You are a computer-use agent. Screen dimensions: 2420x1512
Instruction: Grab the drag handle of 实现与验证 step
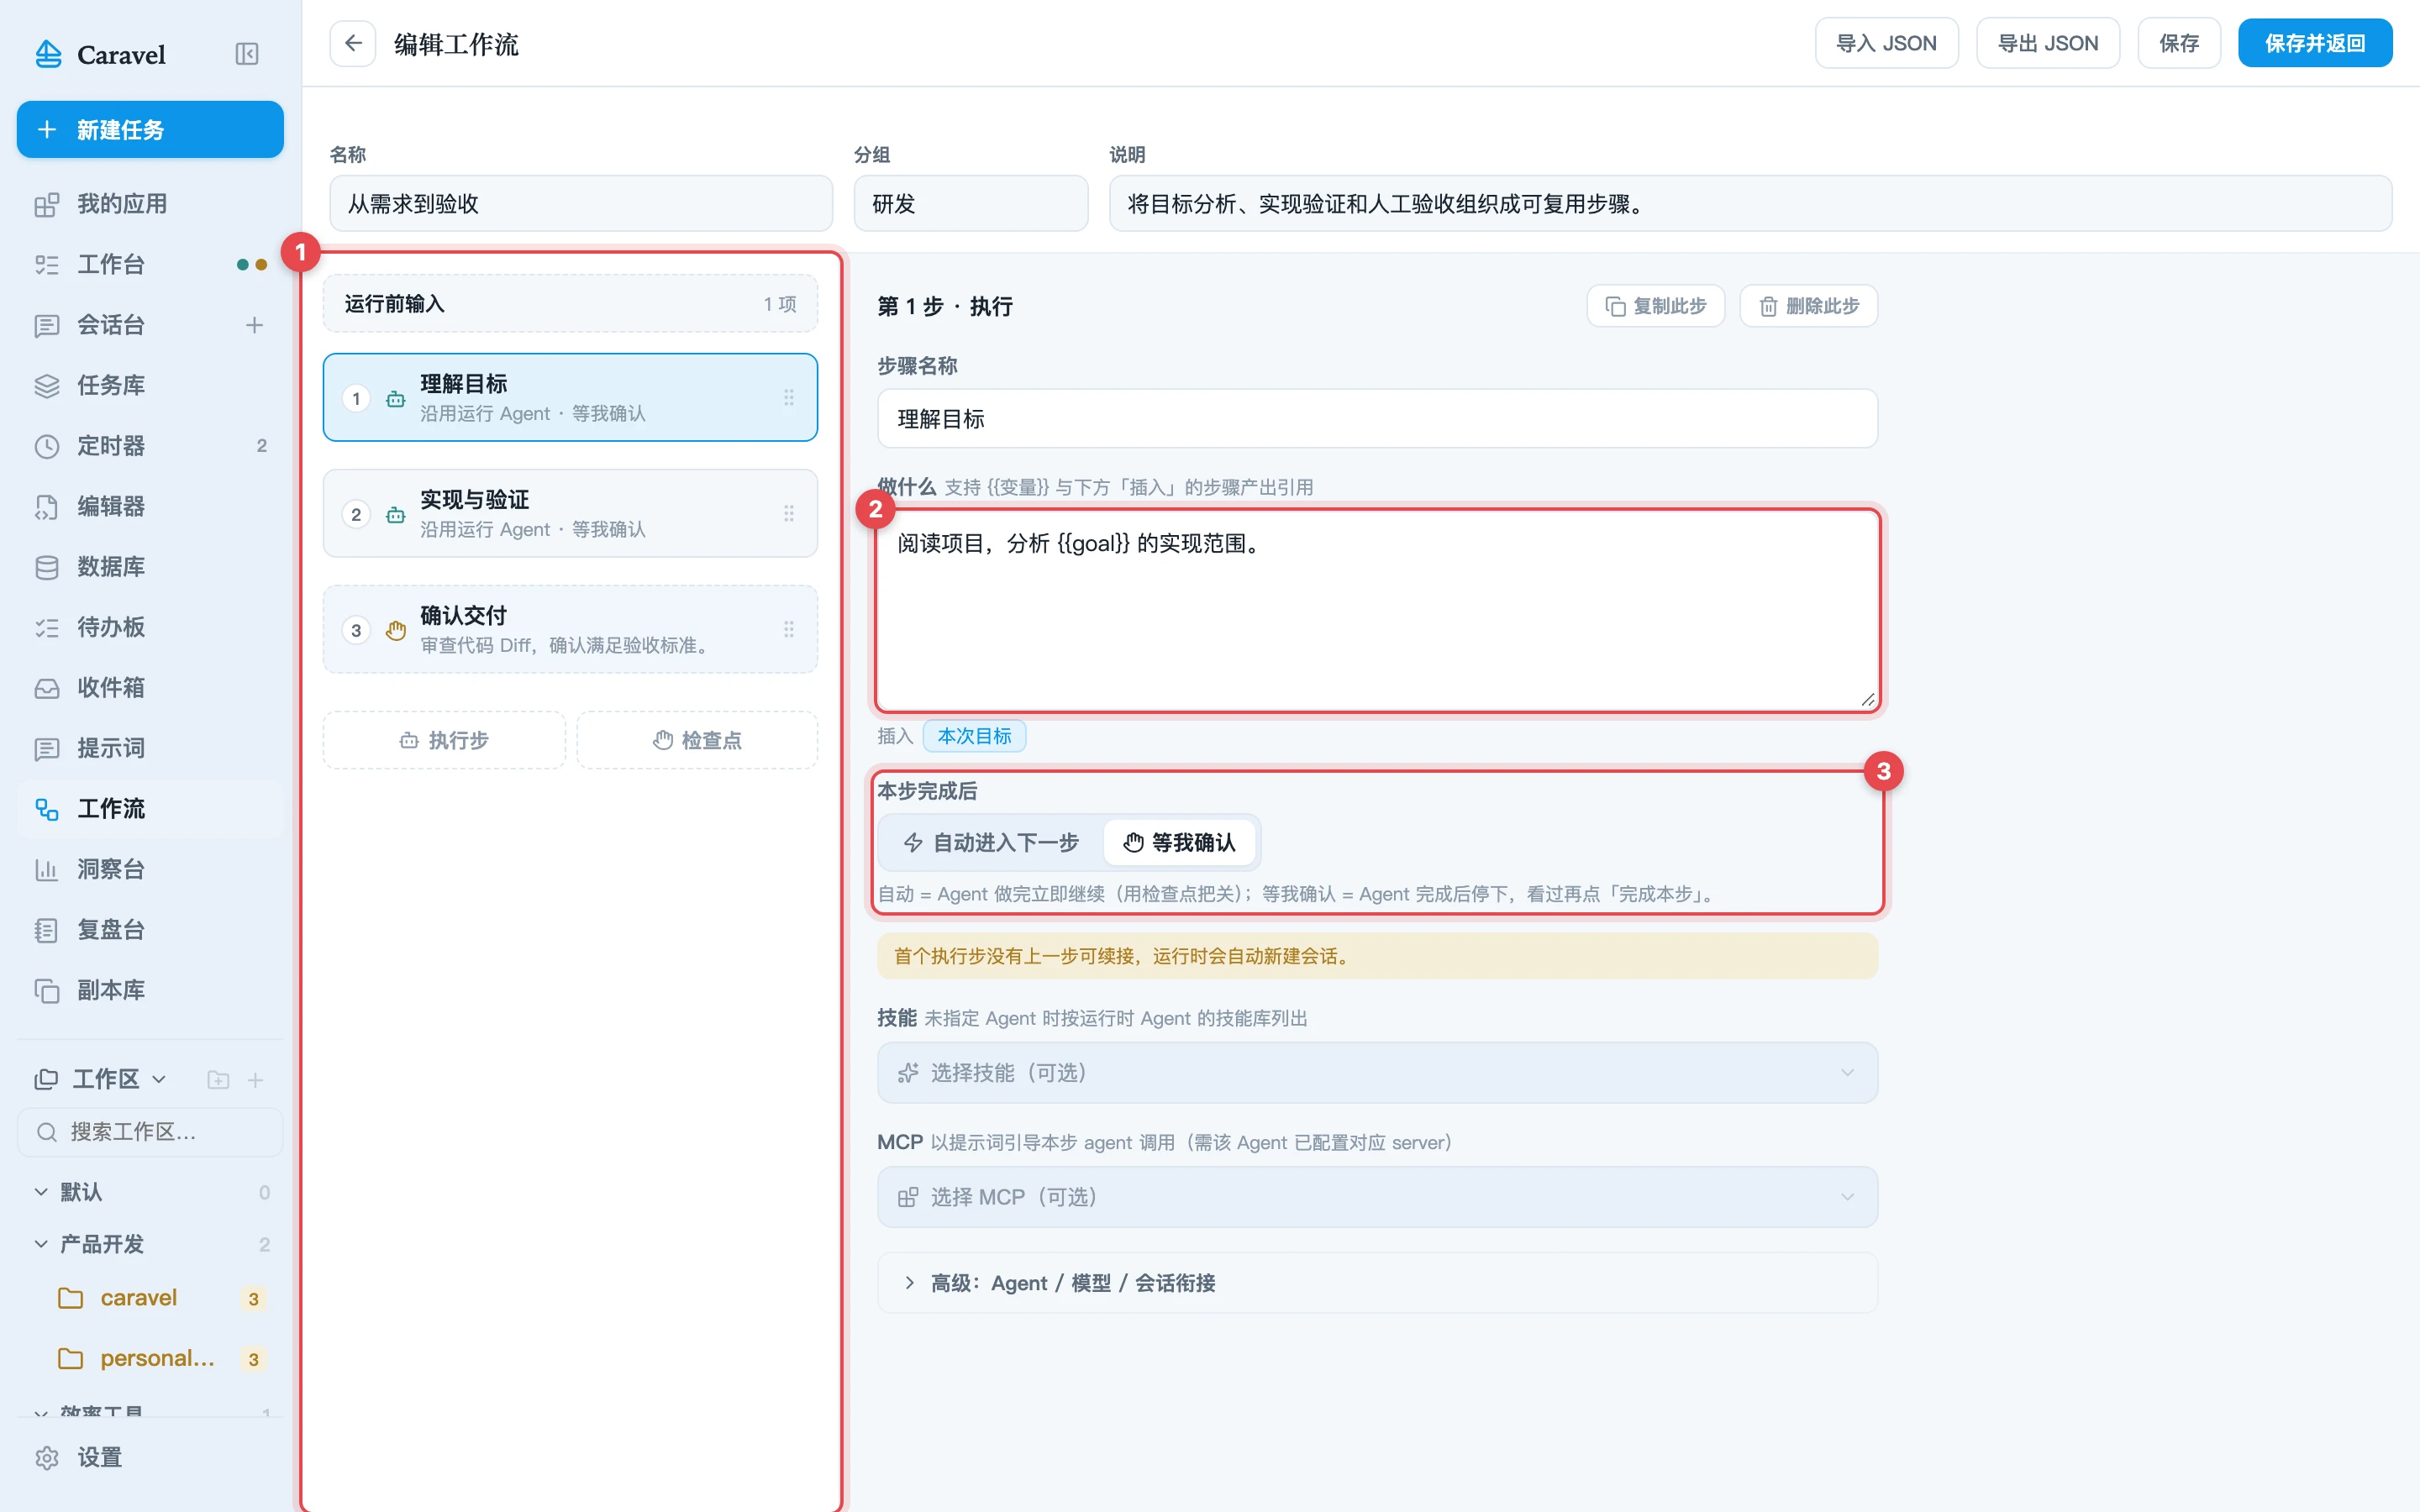[789, 514]
